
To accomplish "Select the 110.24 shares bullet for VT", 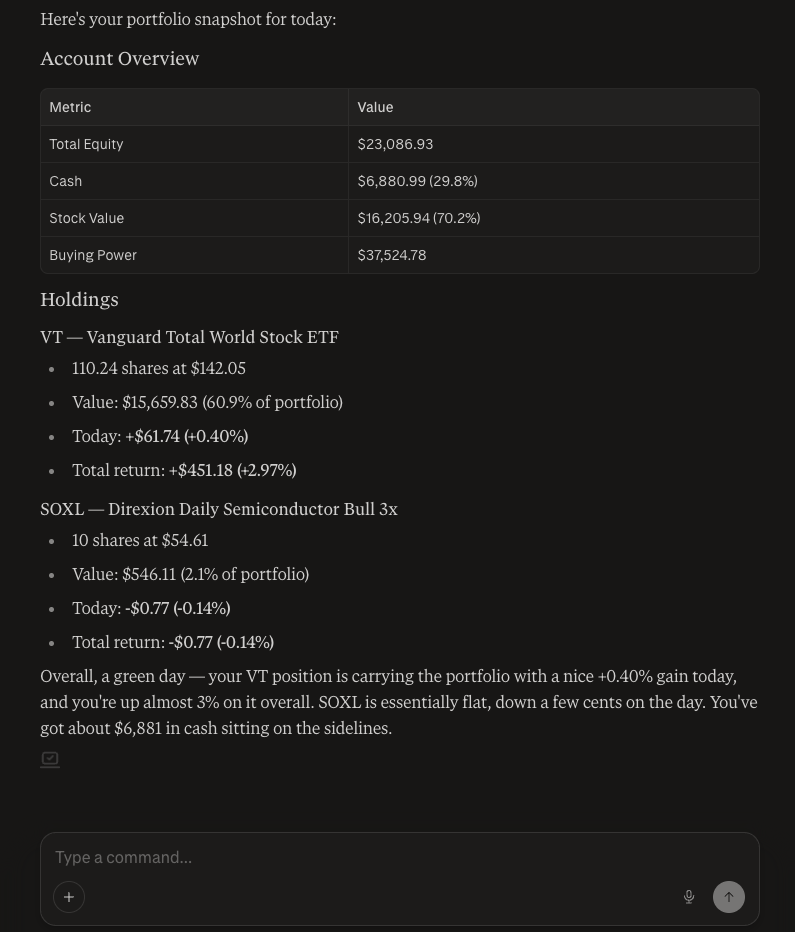I will pos(158,367).
